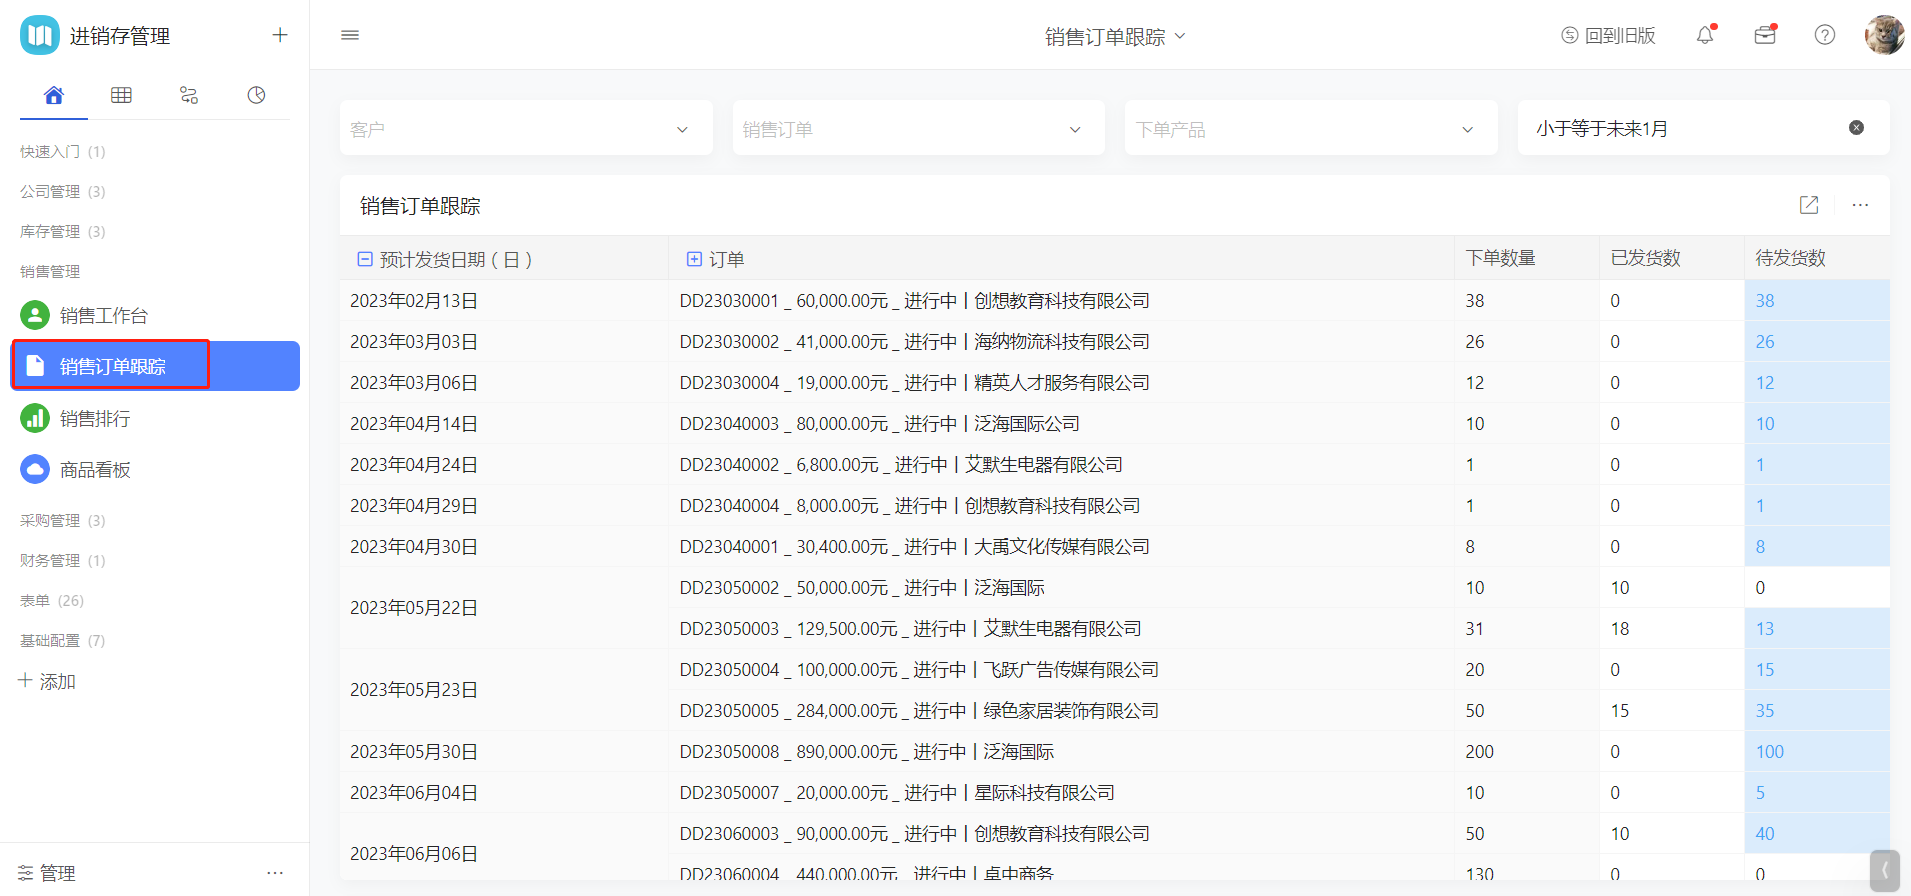This screenshot has height=896, width=1911.
Task: Open the notifications bell icon
Action: [x=1705, y=35]
